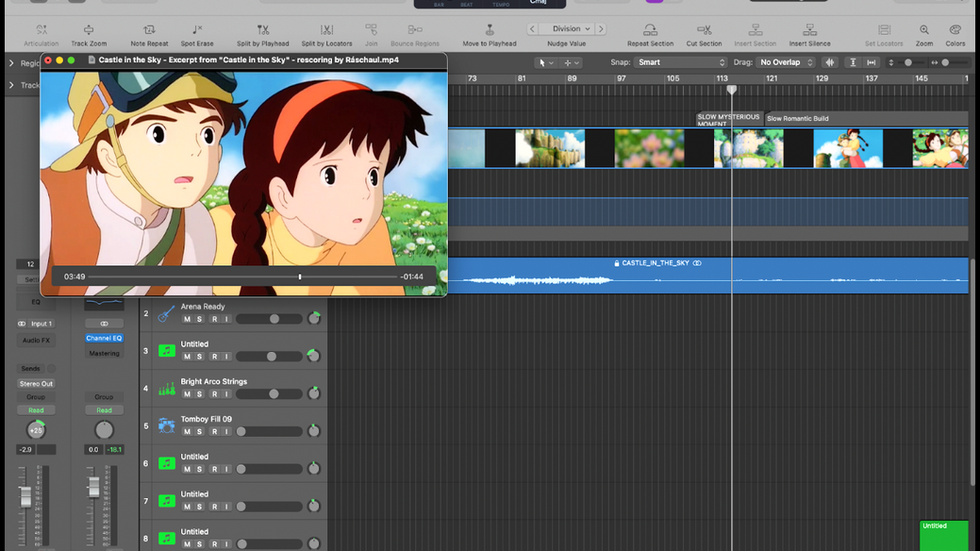Adjust the Bright Arco Strings volume slider
Image resolution: width=980 pixels, height=551 pixels.
[269, 394]
